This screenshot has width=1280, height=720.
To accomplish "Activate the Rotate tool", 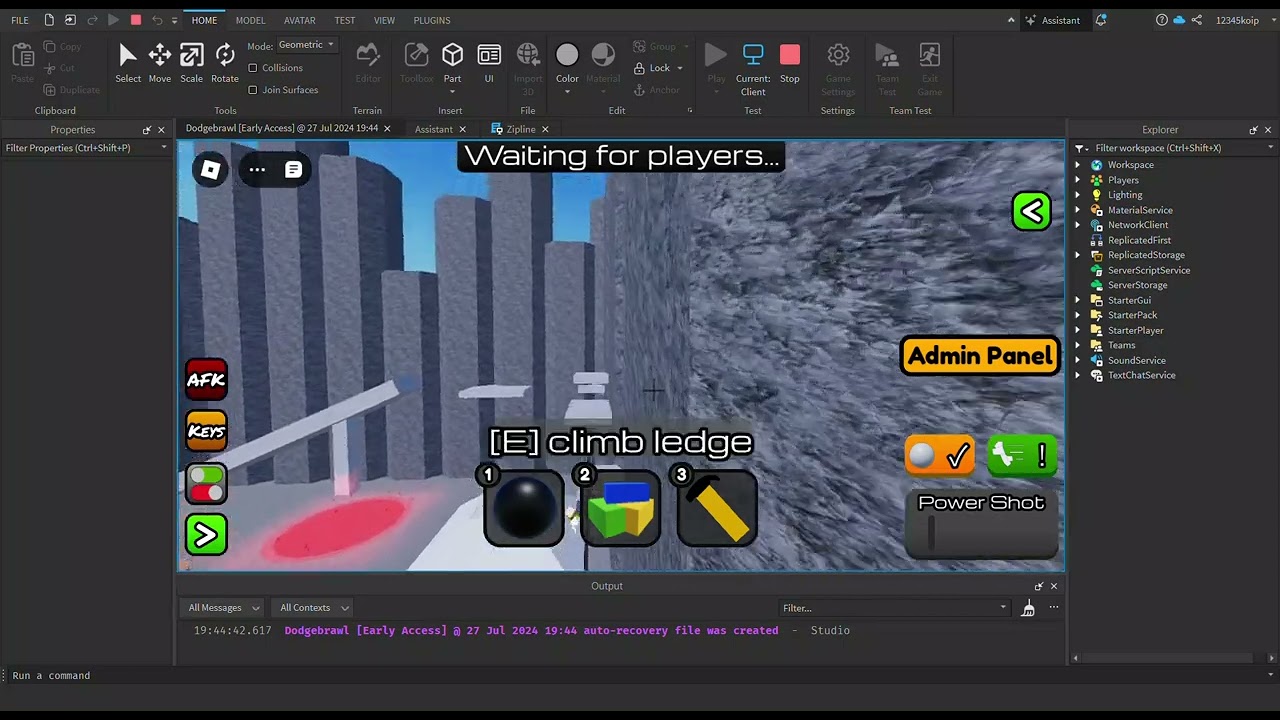I will (225, 62).
